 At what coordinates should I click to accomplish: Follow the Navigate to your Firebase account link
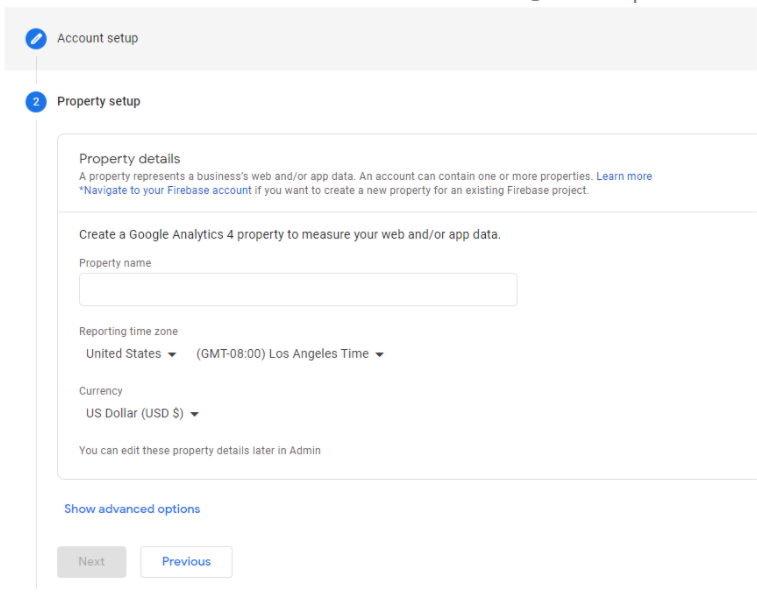(x=167, y=190)
